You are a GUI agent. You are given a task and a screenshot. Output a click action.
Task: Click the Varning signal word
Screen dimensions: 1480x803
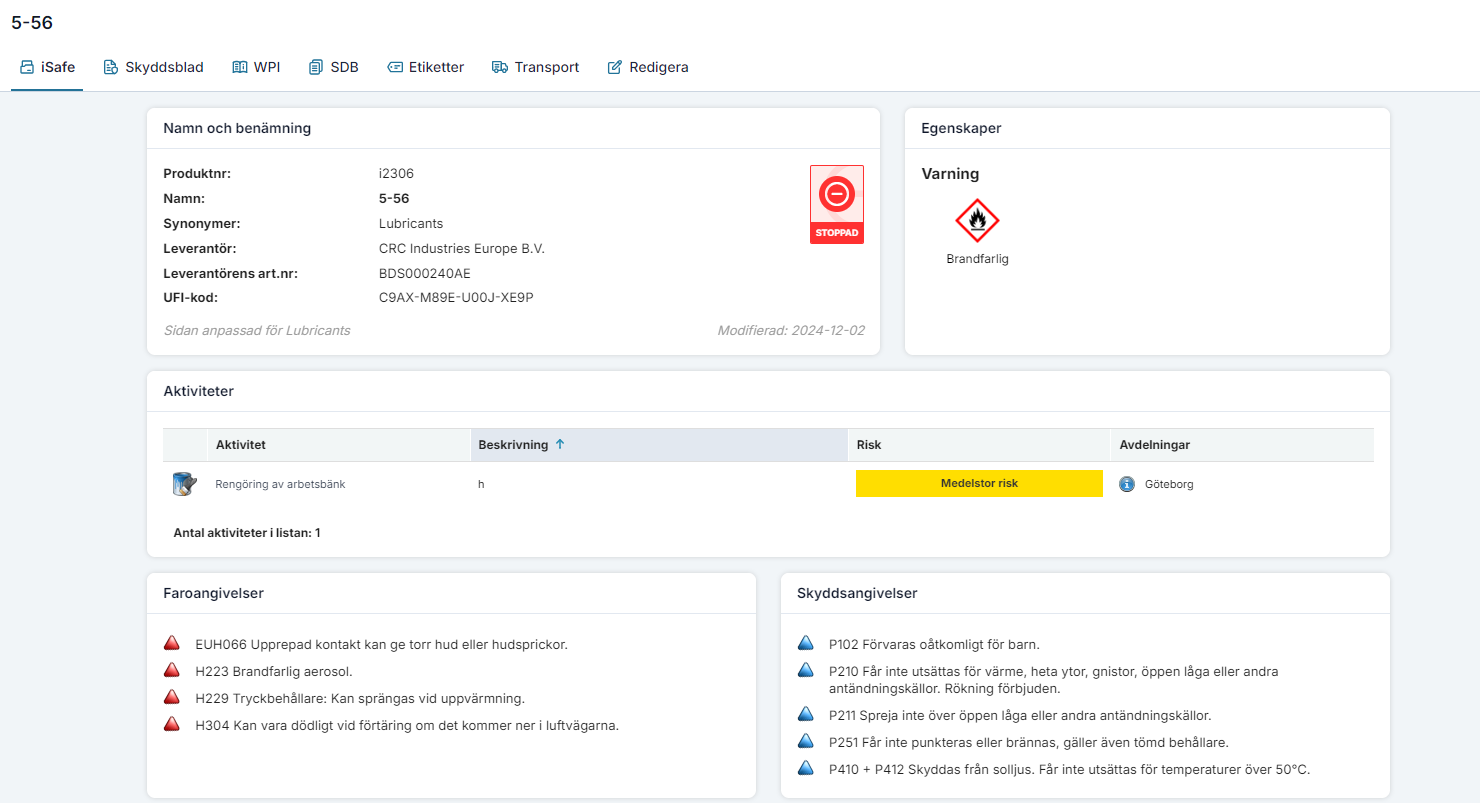point(950,174)
